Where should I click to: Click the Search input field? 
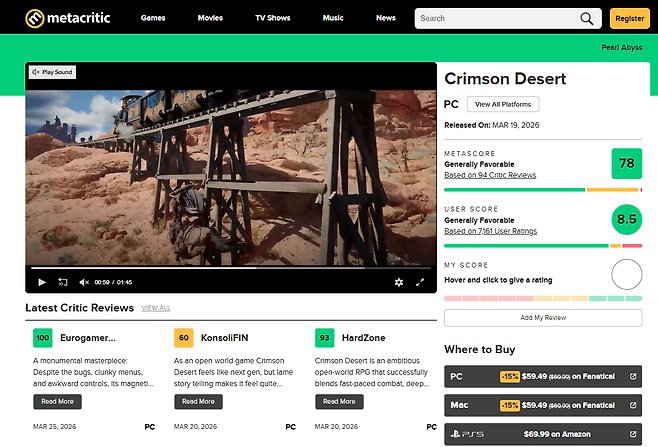pos(495,18)
